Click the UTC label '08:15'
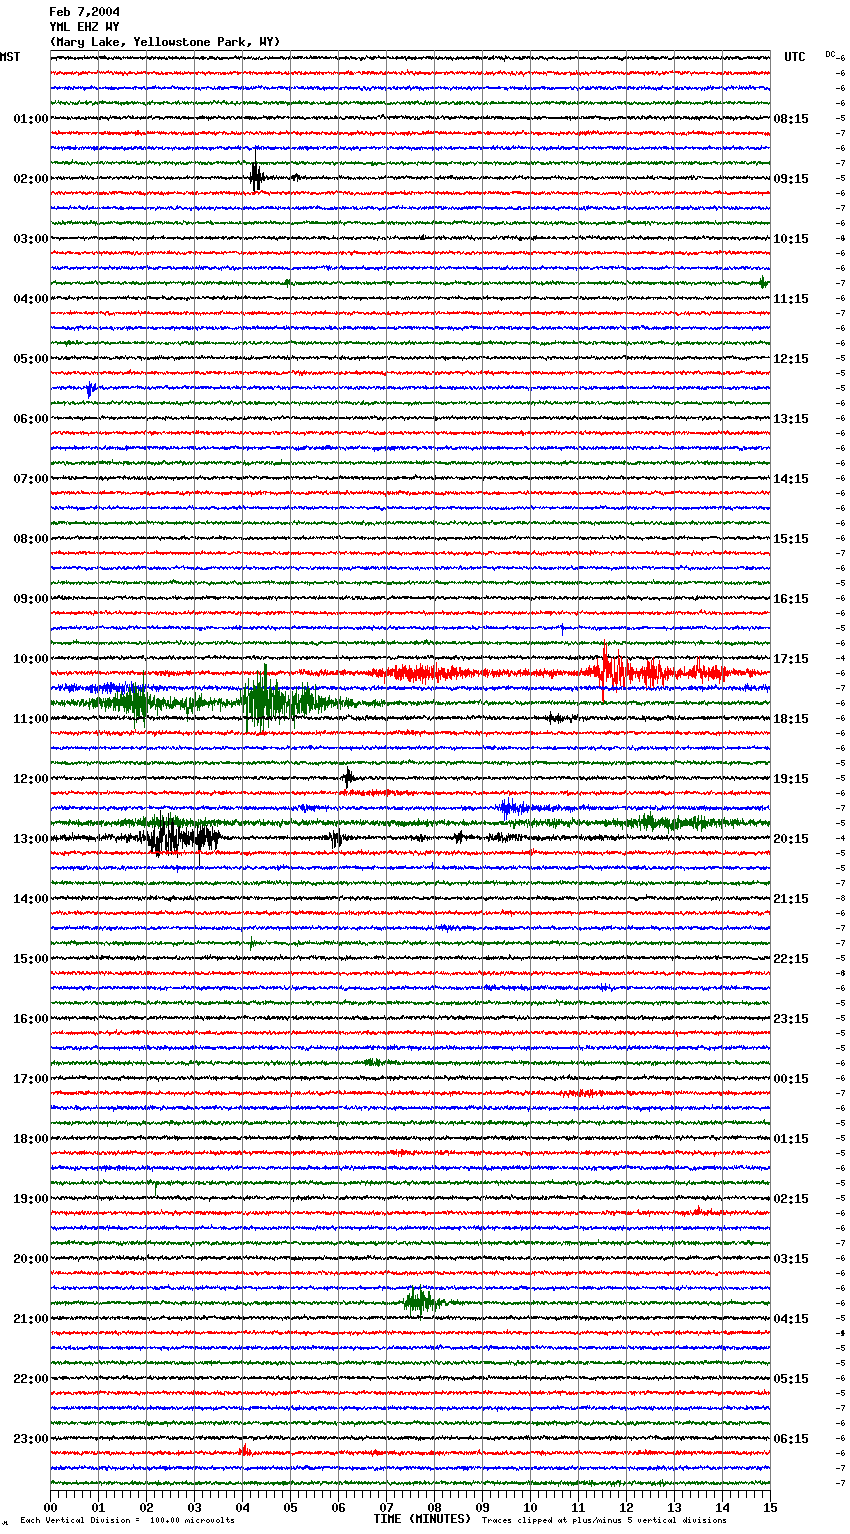The width and height of the screenshot is (850, 1534). coord(791,119)
